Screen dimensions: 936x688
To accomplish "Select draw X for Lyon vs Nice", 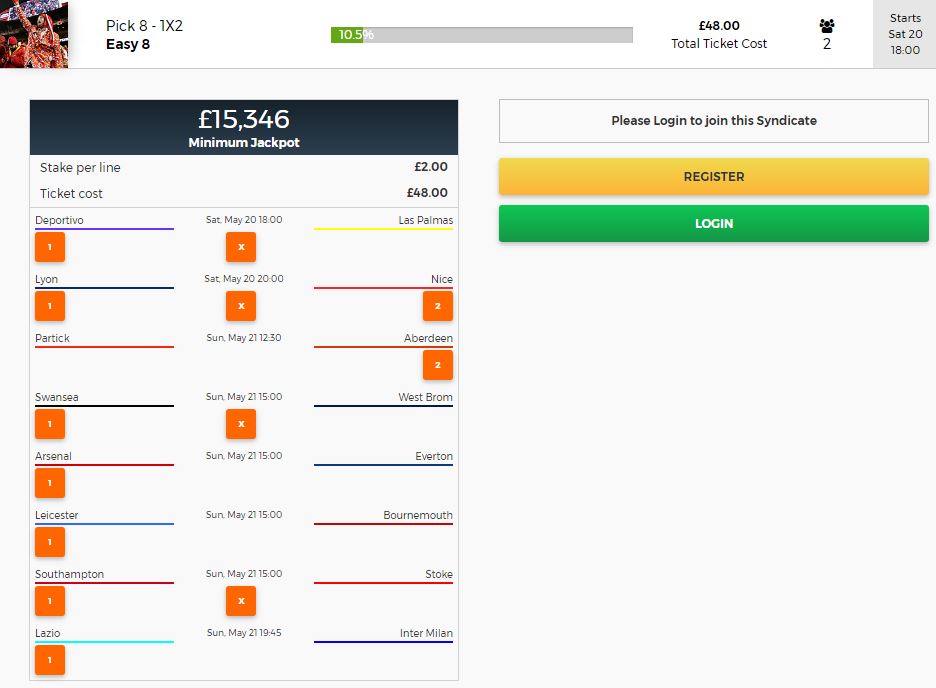I will 241,306.
